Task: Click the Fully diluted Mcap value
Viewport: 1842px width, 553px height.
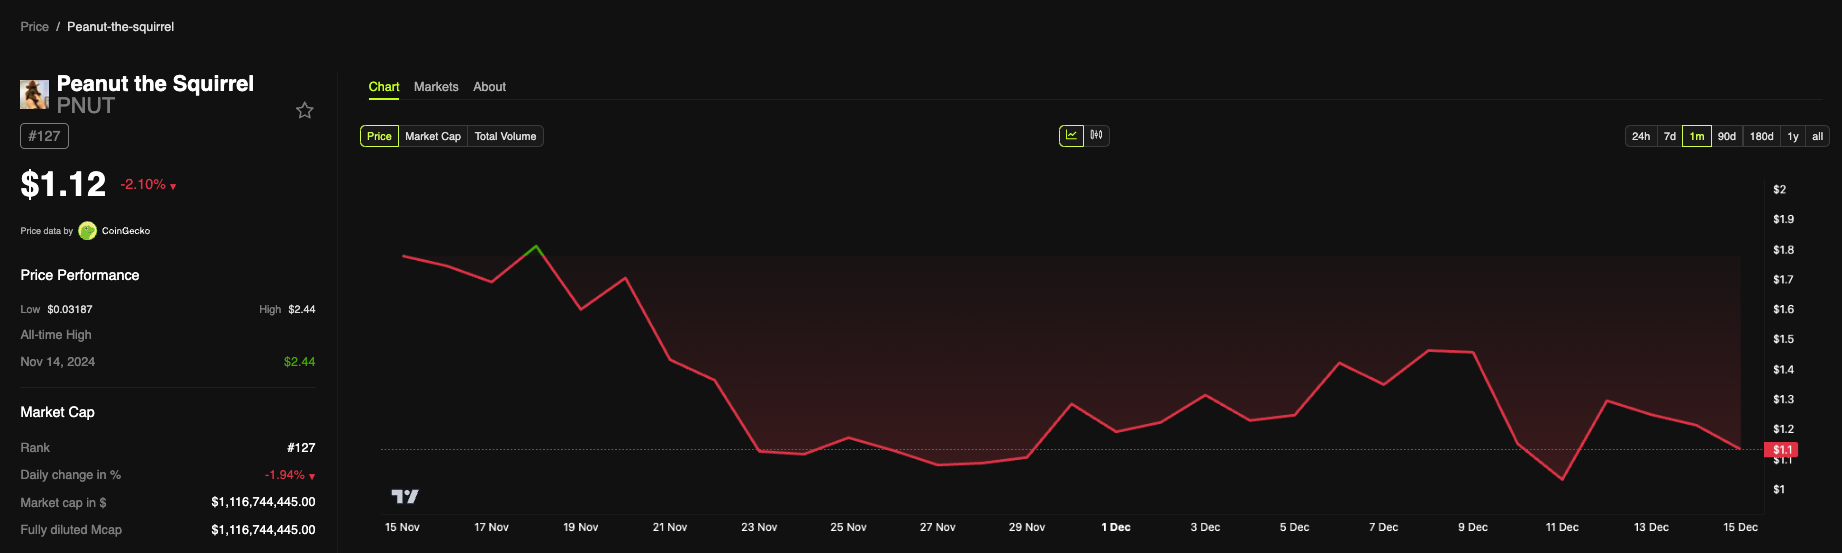Action: pos(263,530)
